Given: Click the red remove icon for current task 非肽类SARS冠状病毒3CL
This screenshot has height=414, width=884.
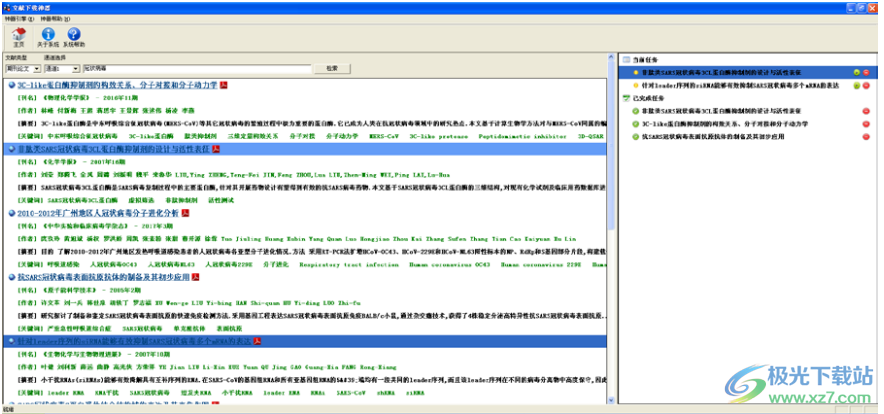Looking at the screenshot, I should point(866,73).
